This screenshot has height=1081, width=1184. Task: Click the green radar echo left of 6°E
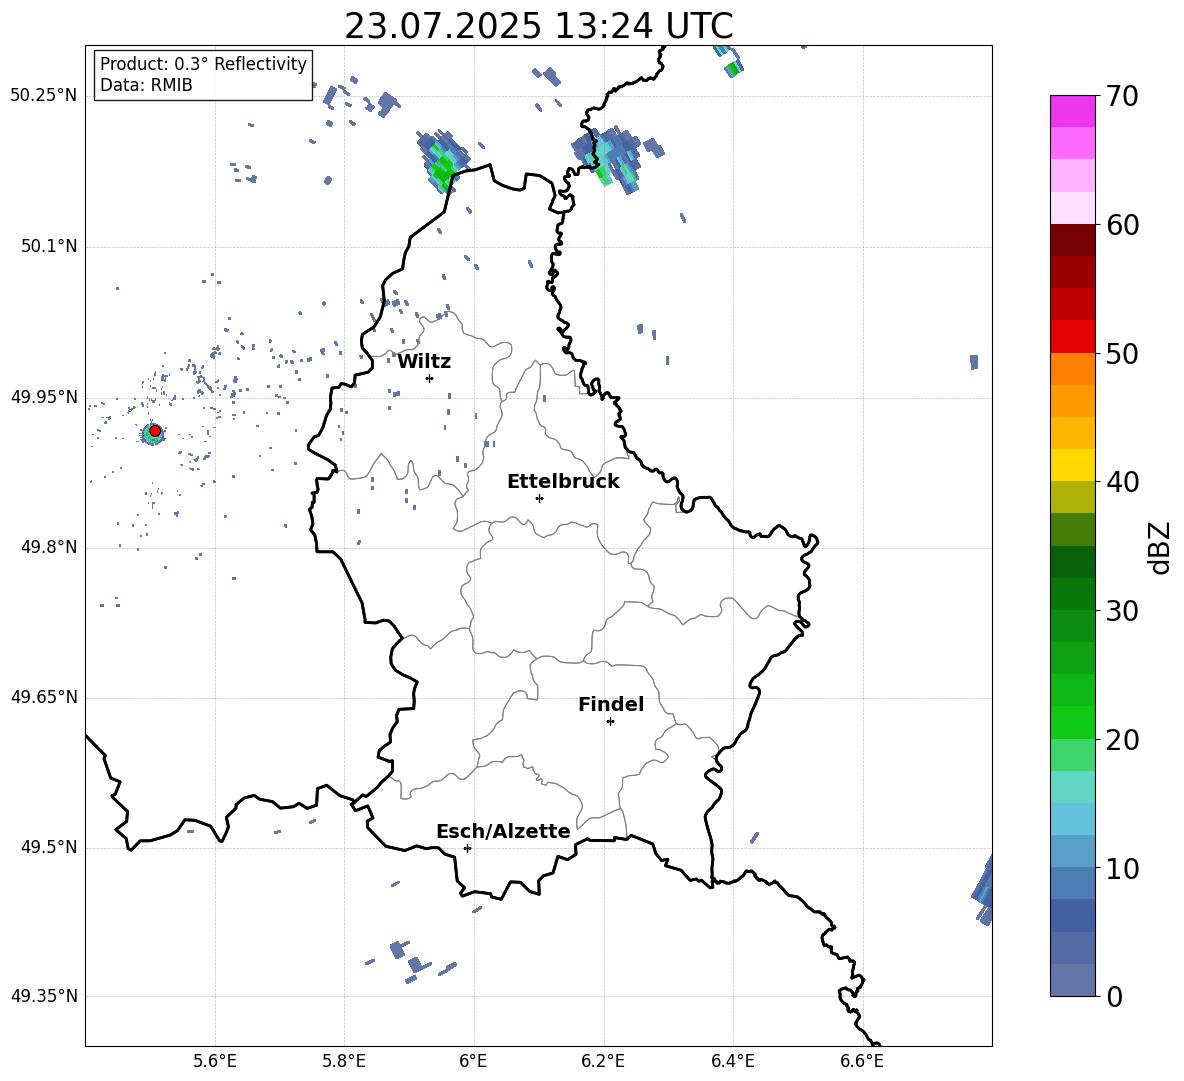[443, 162]
